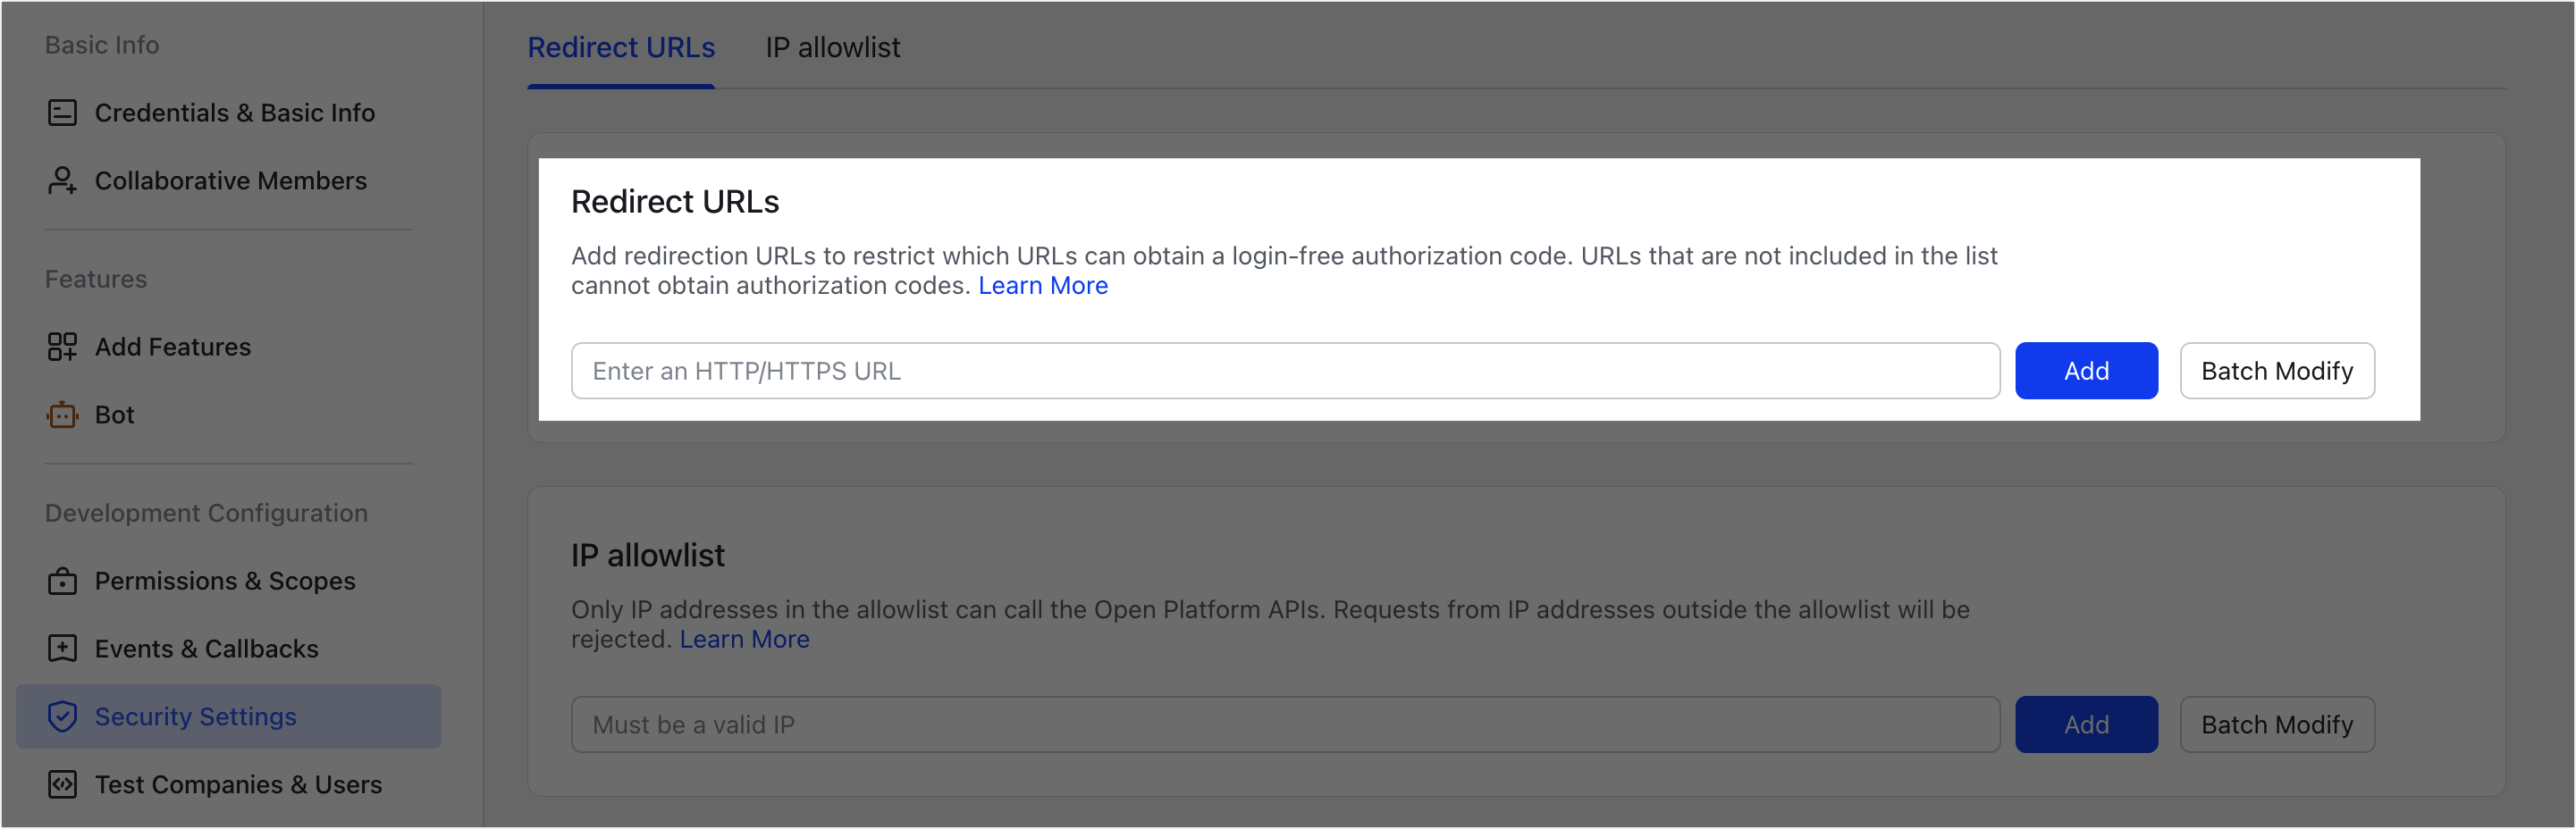The image size is (2576, 829).
Task: Click the Permissions & Scopes icon
Action: tap(62, 581)
